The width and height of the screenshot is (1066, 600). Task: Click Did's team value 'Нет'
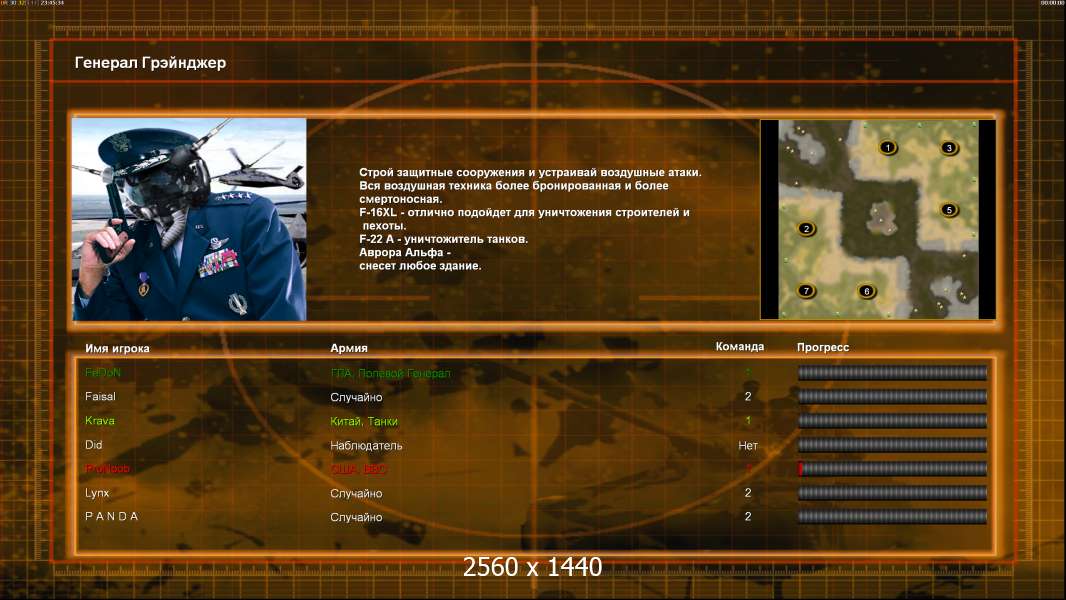748,446
